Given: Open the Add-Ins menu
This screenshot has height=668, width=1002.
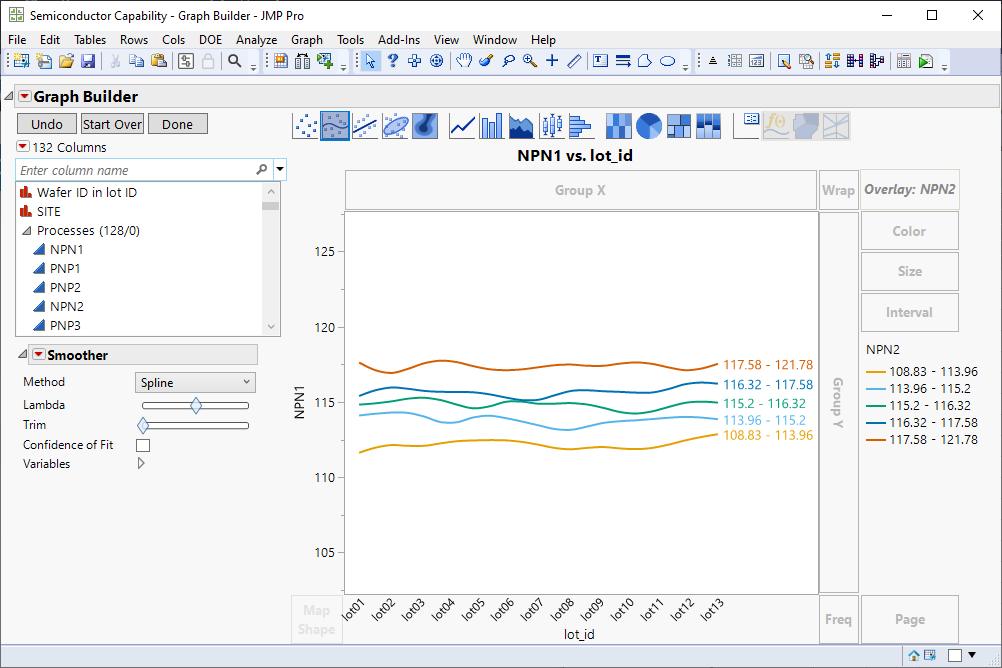Looking at the screenshot, I should click(x=399, y=40).
